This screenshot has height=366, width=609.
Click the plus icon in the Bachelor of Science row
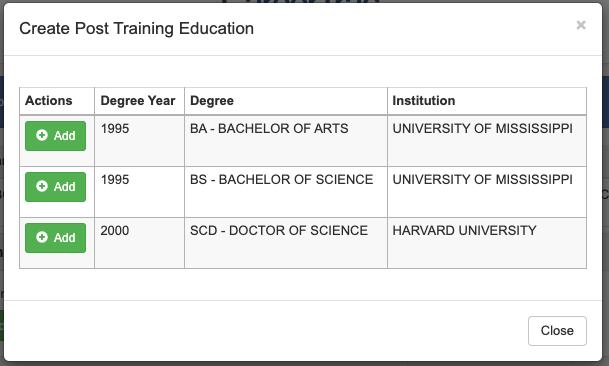point(42,186)
